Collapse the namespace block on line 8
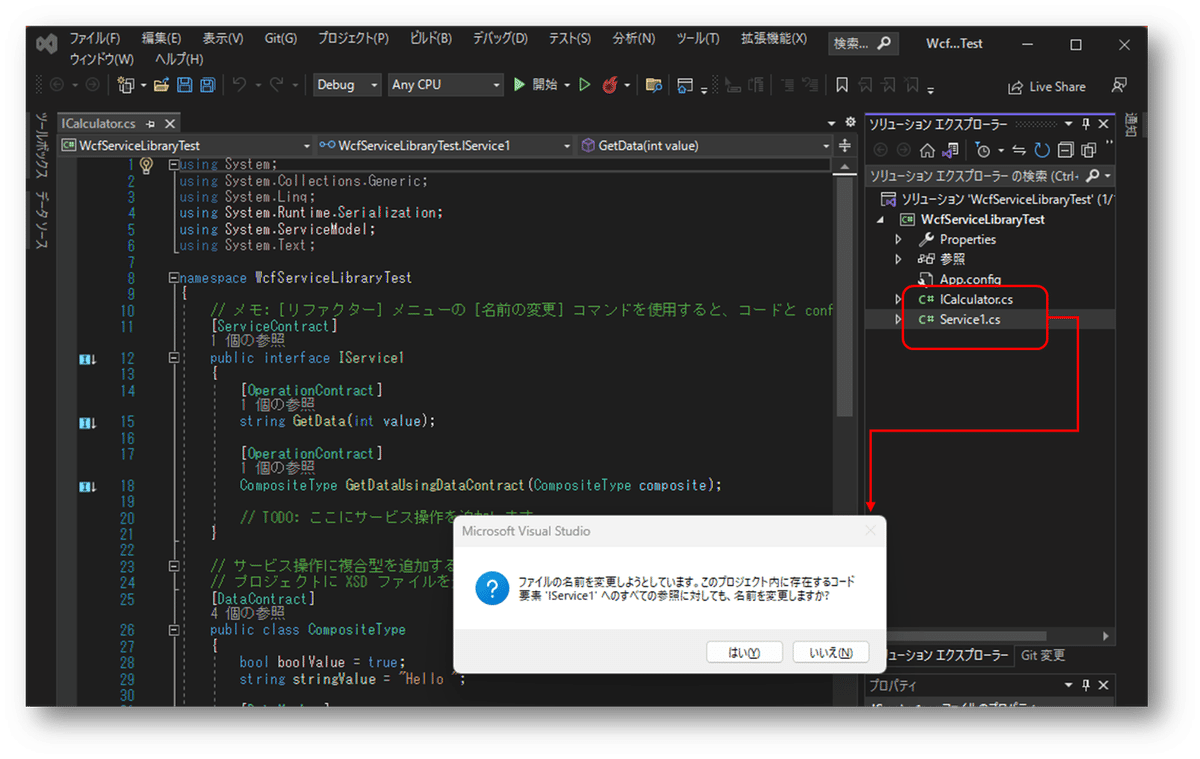The image size is (1200, 759). [x=174, y=278]
